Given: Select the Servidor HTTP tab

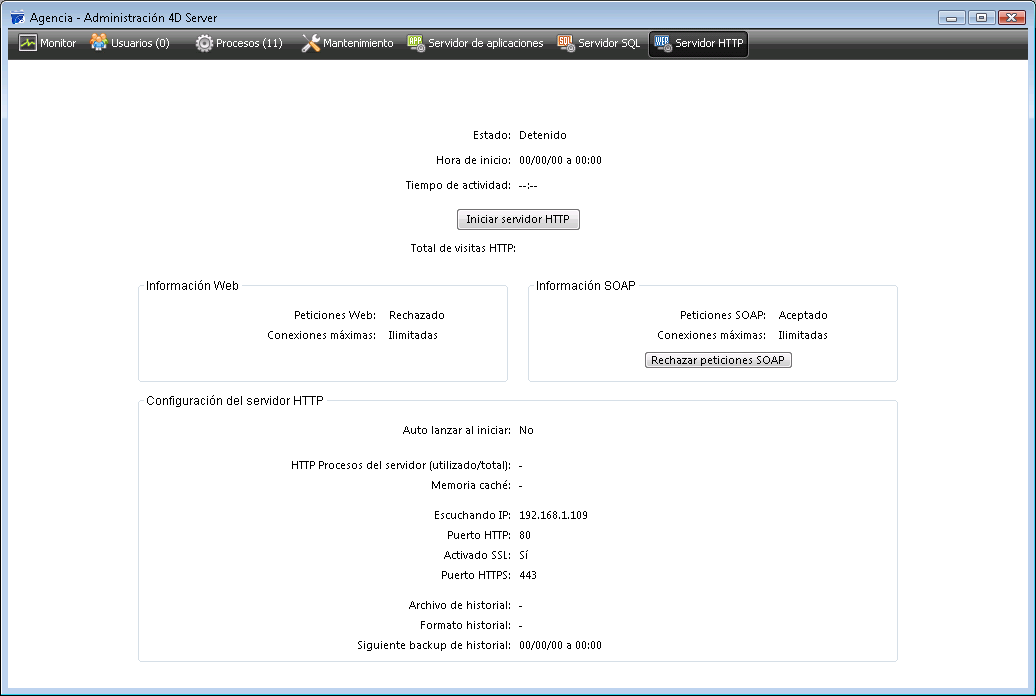Looking at the screenshot, I should click(698, 44).
